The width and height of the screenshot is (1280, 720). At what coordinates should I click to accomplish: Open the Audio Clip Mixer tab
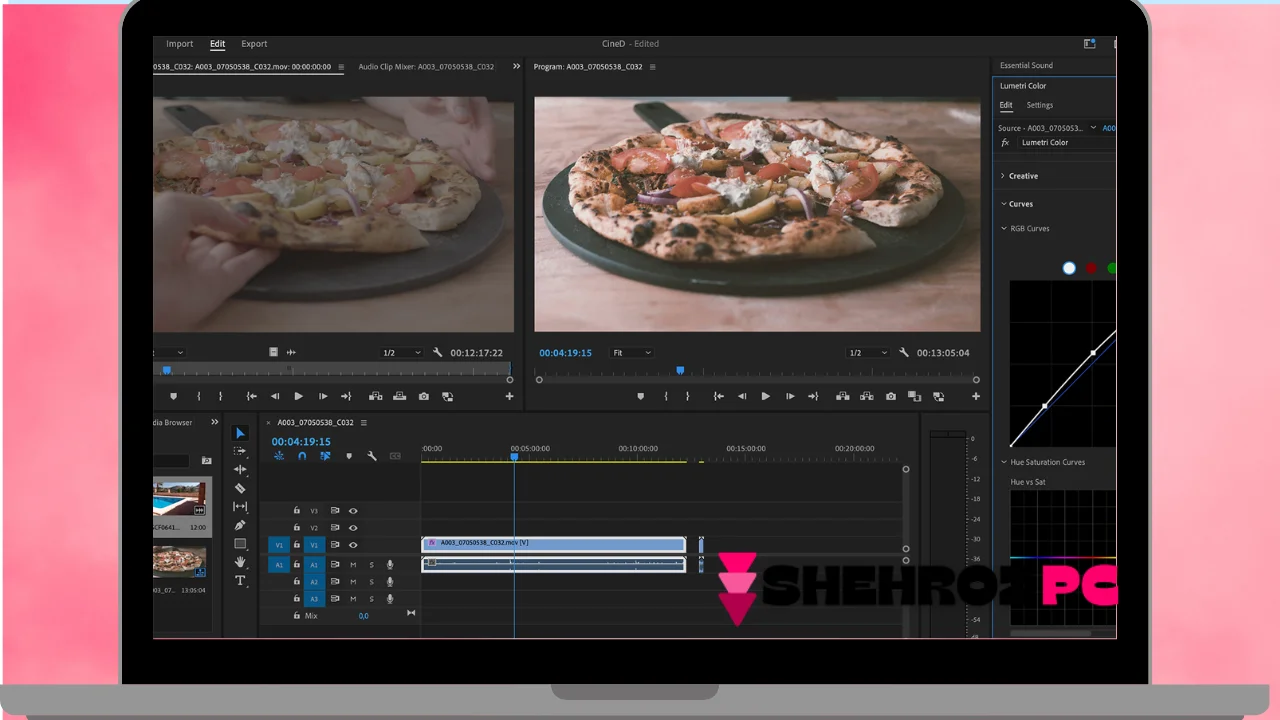pyautogui.click(x=426, y=67)
